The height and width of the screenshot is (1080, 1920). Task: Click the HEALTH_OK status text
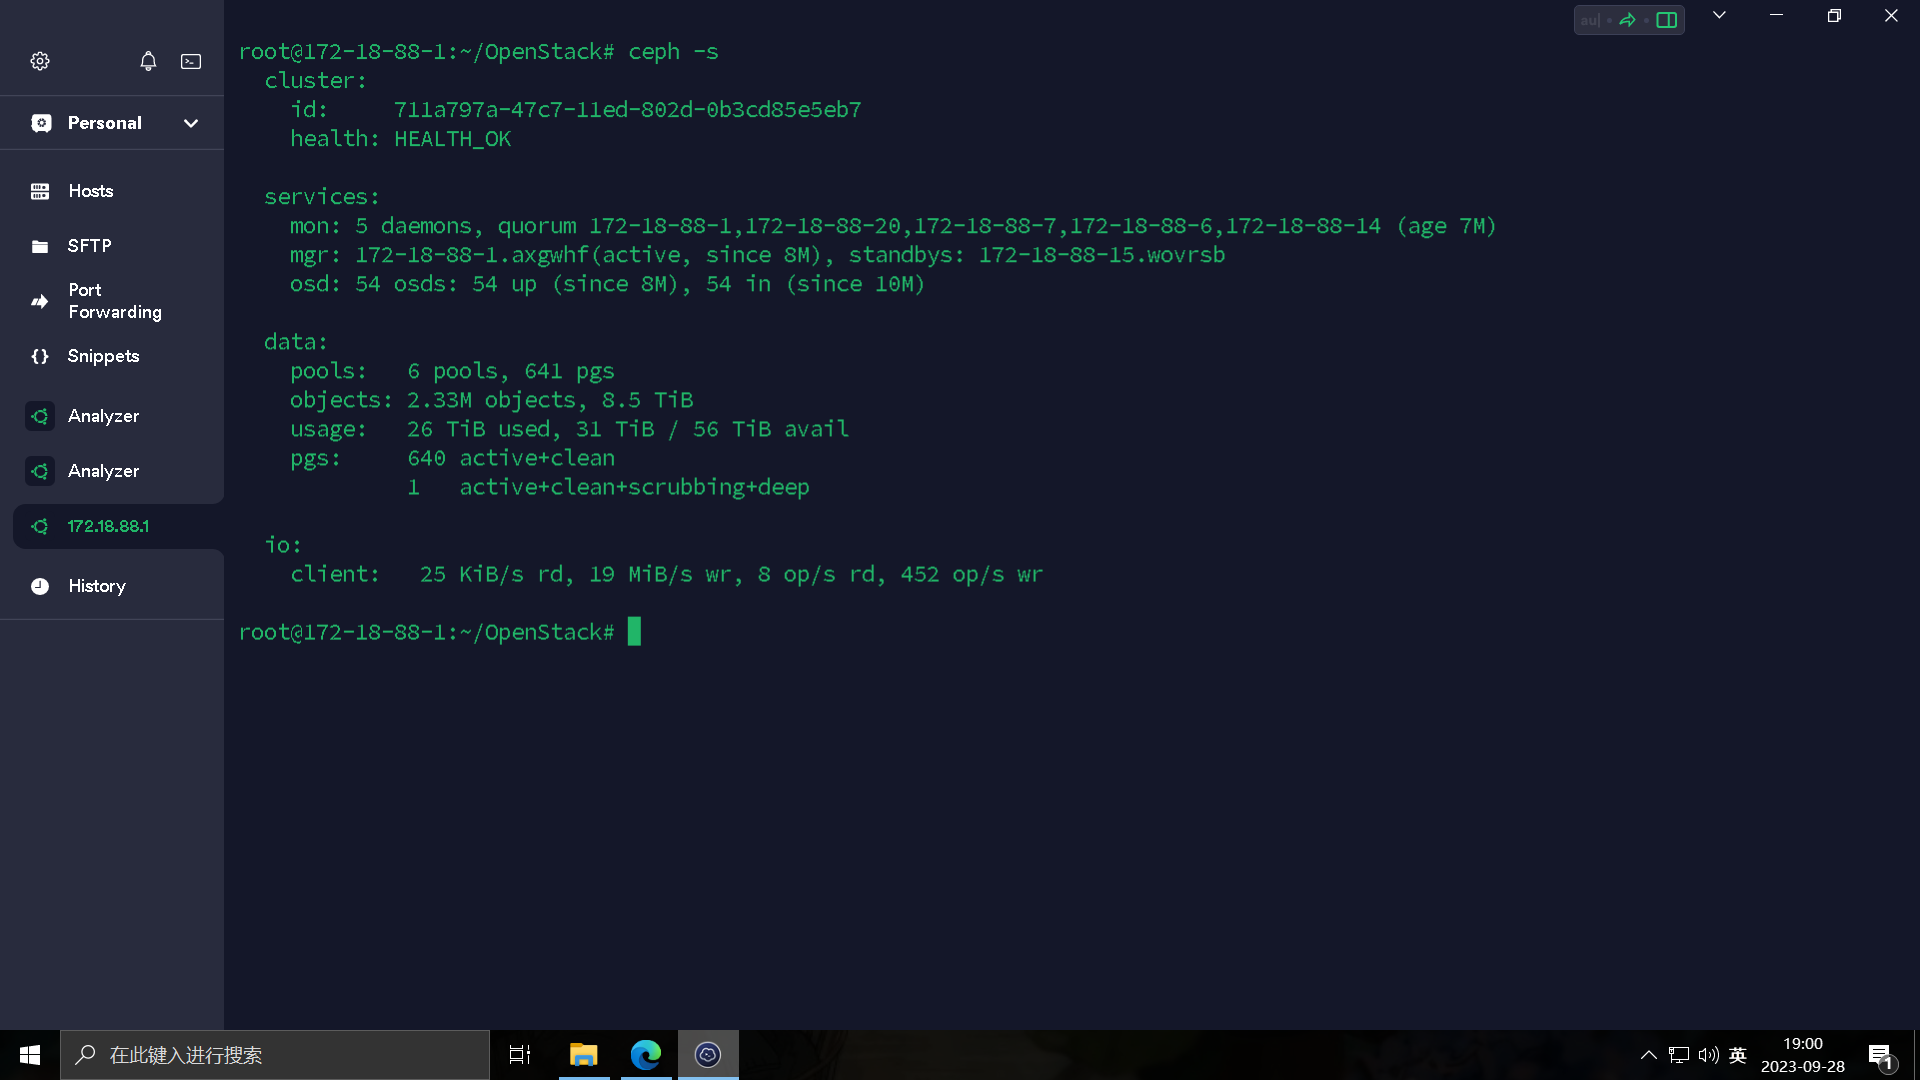coord(452,139)
